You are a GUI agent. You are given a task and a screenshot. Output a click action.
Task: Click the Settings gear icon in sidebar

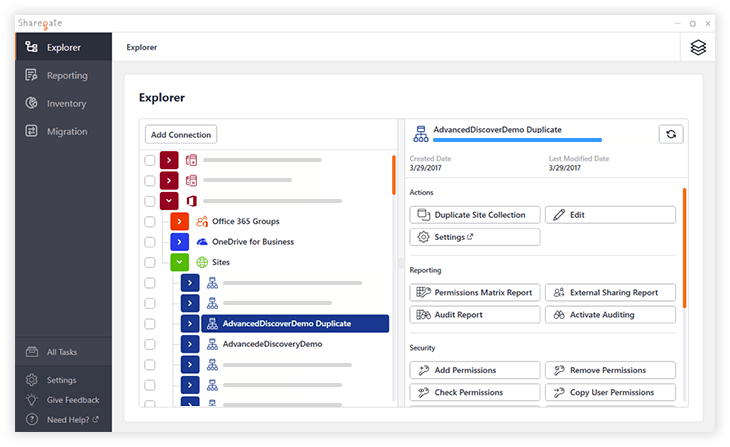pyautogui.click(x=32, y=379)
